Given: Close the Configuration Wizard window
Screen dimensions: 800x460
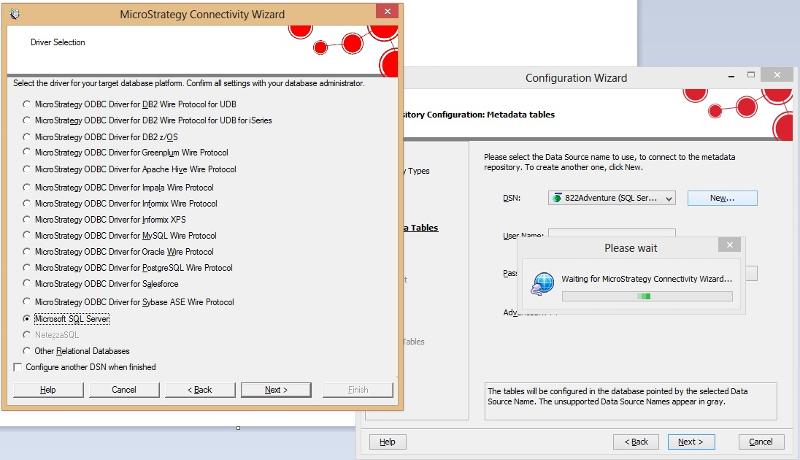Looking at the screenshot, I should tap(777, 75).
